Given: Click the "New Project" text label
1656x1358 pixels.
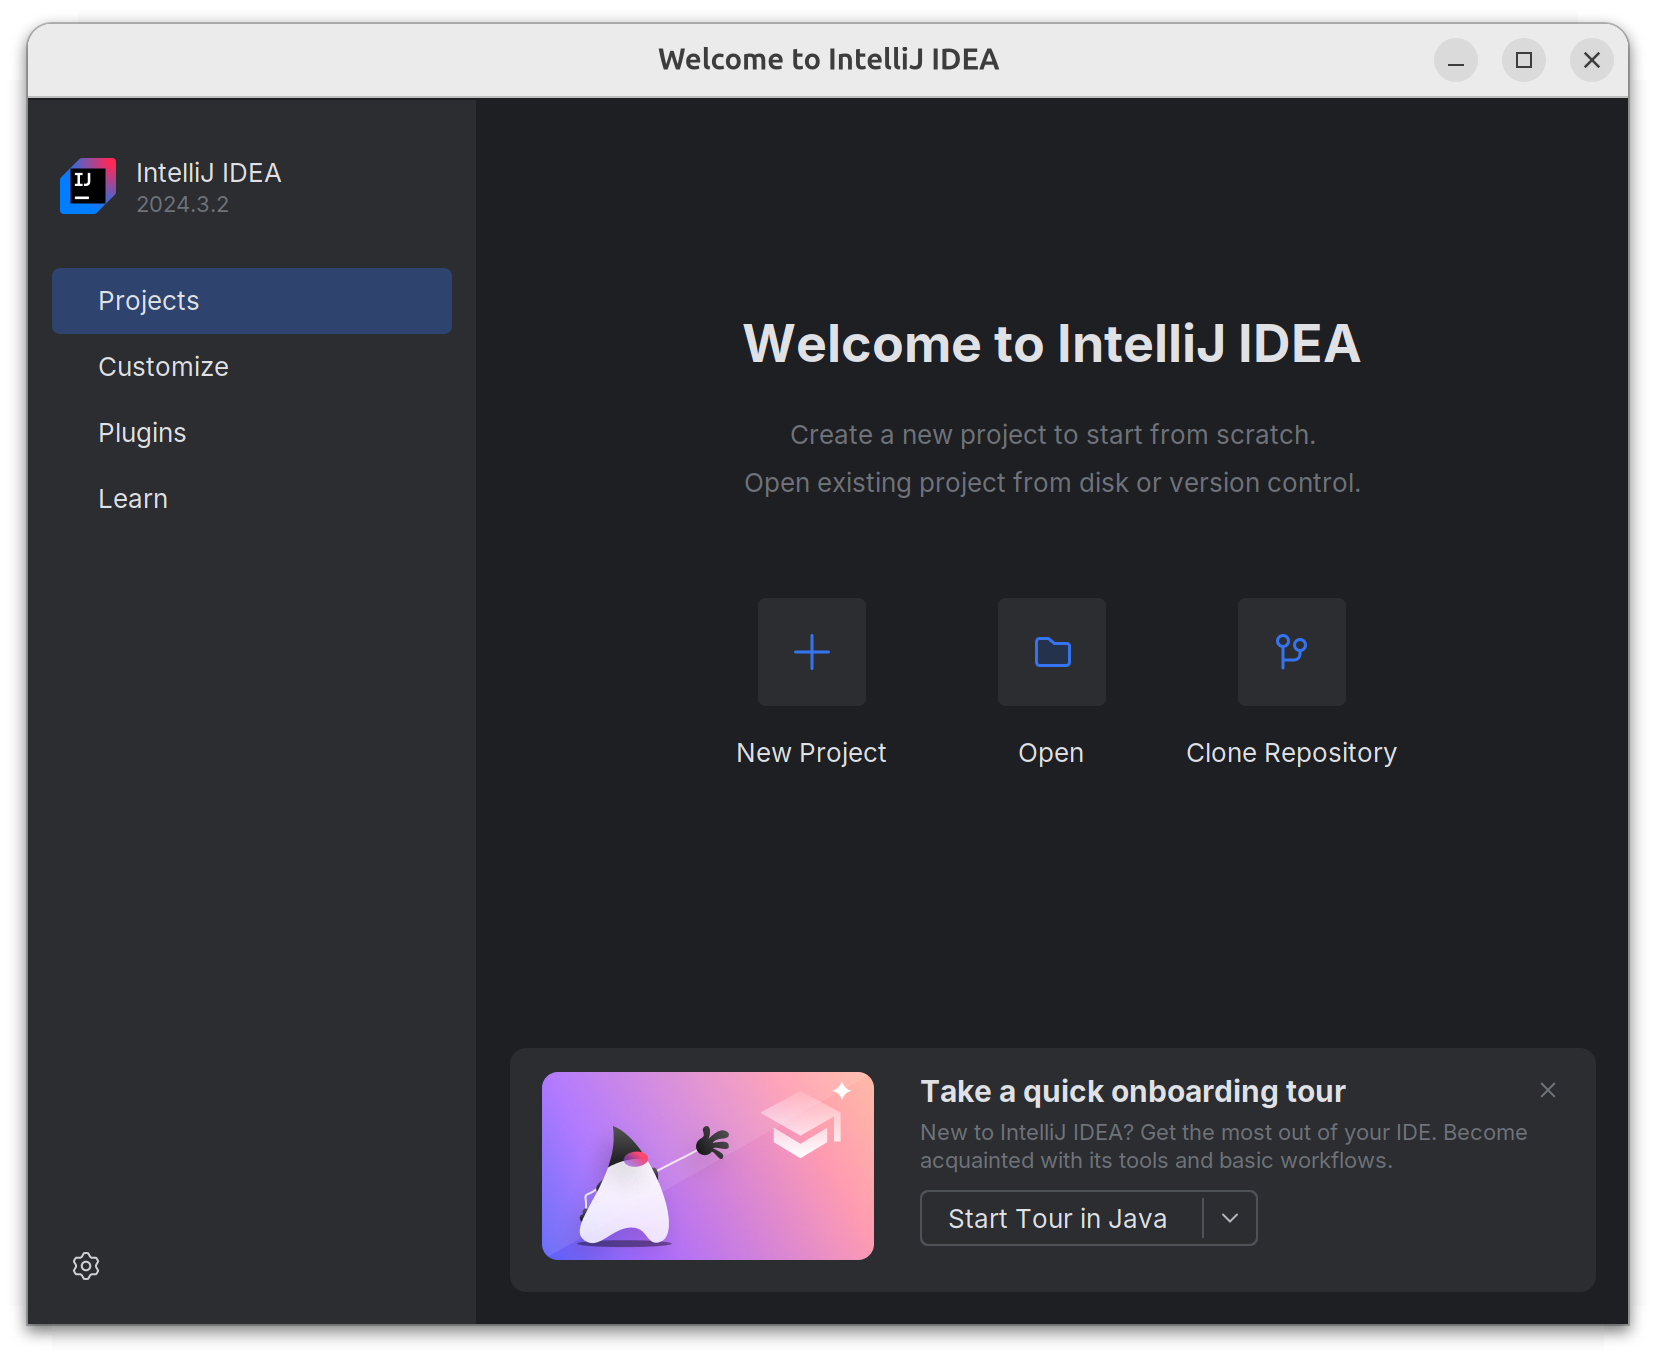Looking at the screenshot, I should point(811,753).
